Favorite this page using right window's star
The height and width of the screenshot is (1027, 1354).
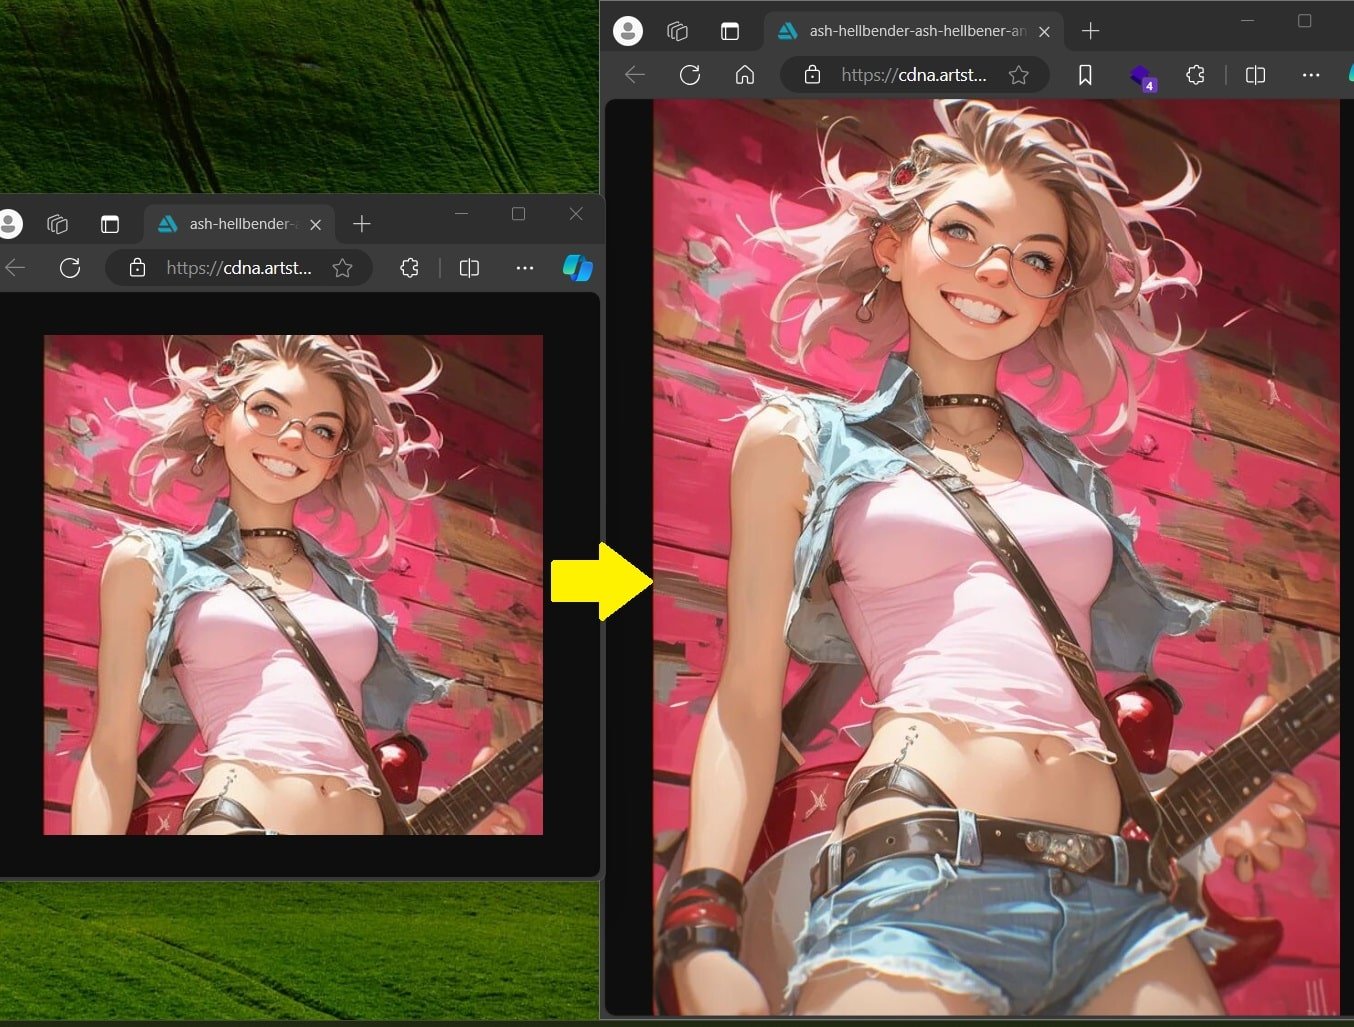1019,75
